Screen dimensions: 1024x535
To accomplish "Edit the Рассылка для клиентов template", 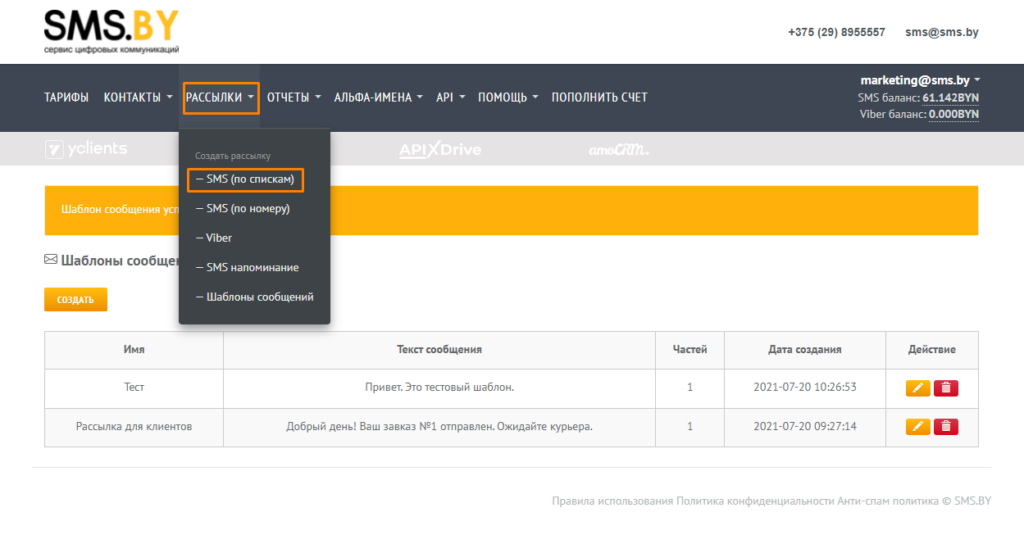I will tap(918, 427).
